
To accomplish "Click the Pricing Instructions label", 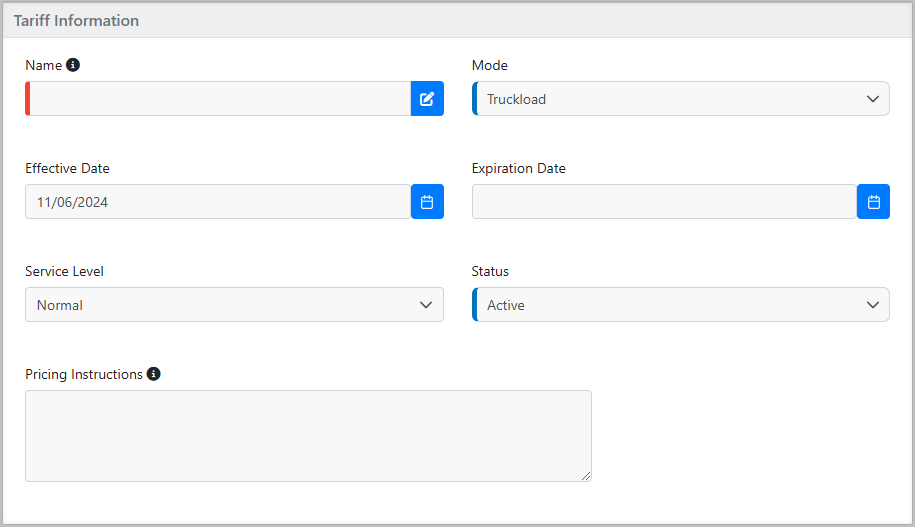I will [84, 375].
